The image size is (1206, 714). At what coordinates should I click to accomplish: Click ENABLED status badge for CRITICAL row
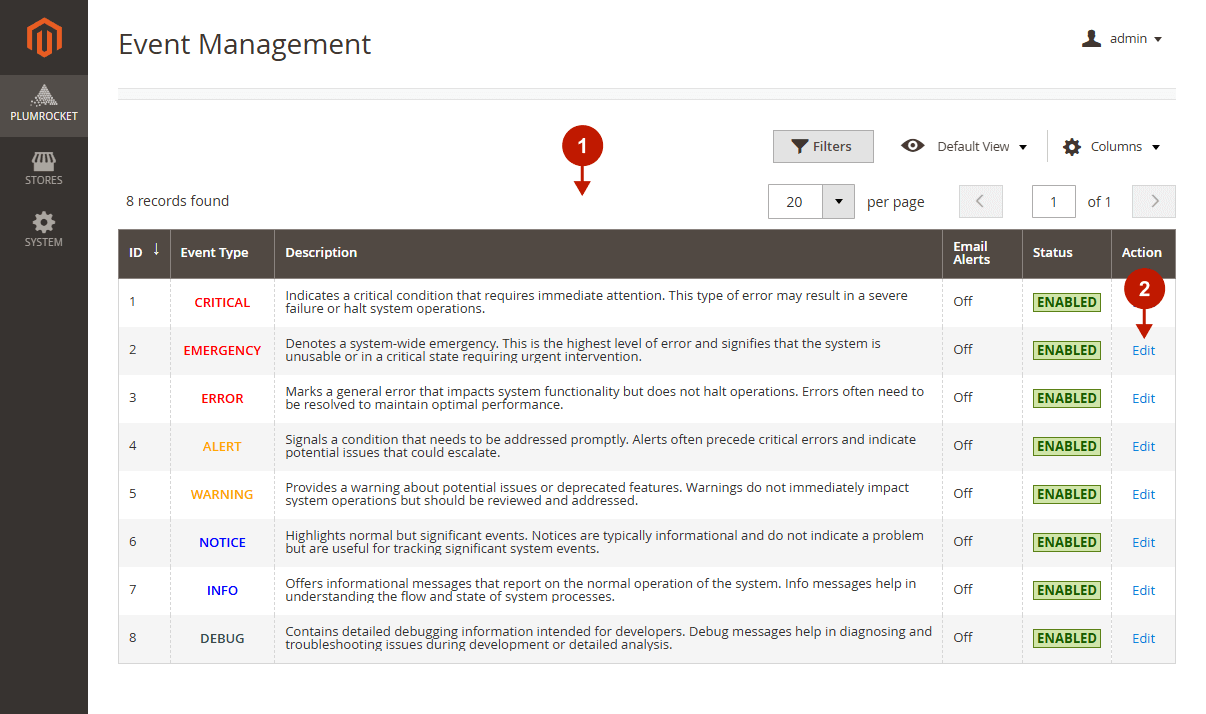point(1066,302)
